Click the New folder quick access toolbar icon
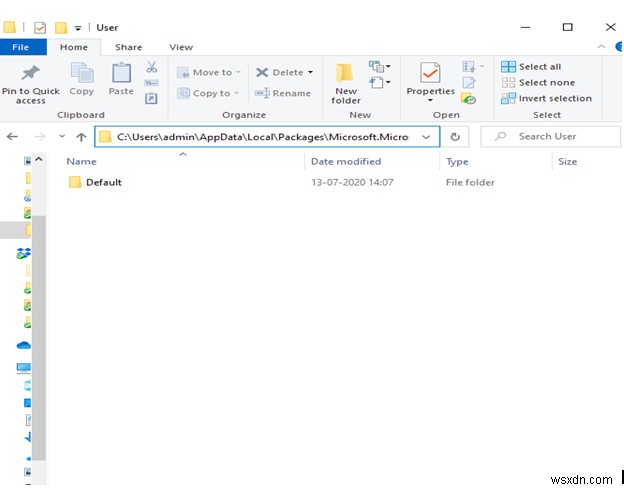The width and height of the screenshot is (624, 490). (x=60, y=27)
